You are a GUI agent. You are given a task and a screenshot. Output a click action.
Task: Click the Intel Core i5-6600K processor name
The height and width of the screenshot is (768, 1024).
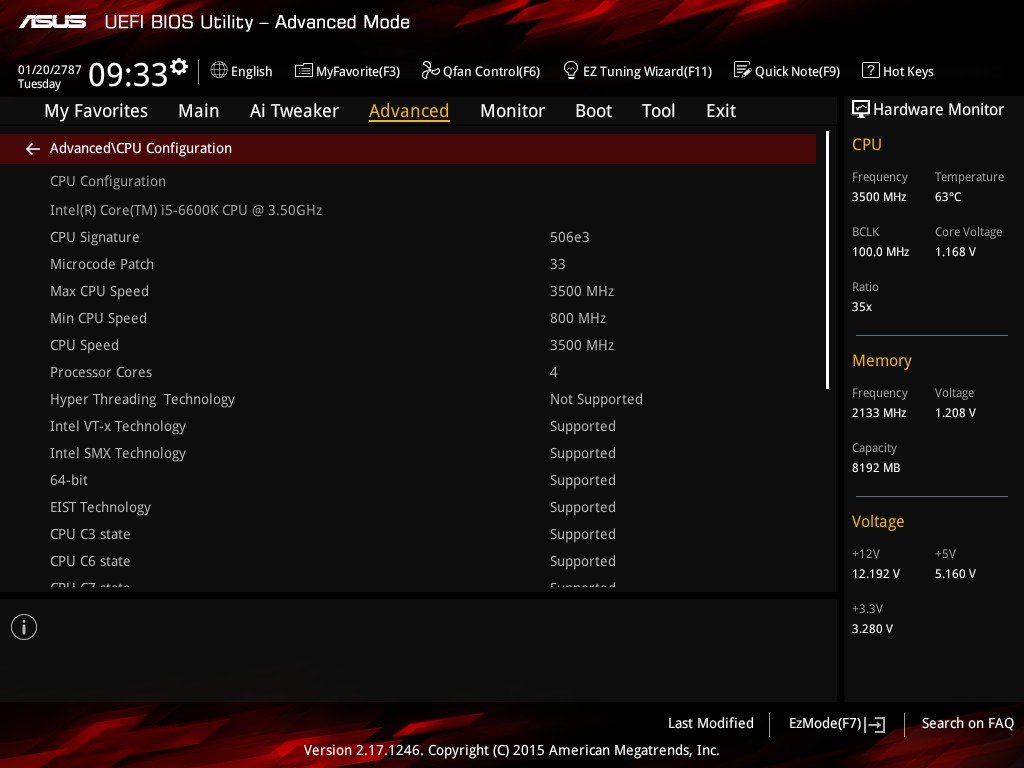click(x=186, y=210)
